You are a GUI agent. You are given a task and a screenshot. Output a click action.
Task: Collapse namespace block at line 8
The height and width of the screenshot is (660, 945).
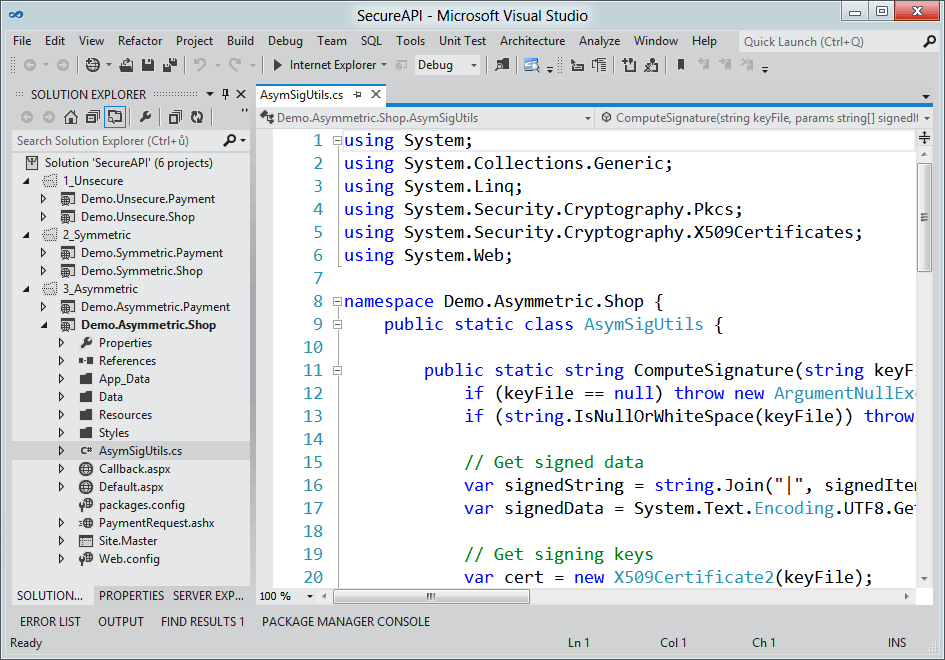coord(338,301)
